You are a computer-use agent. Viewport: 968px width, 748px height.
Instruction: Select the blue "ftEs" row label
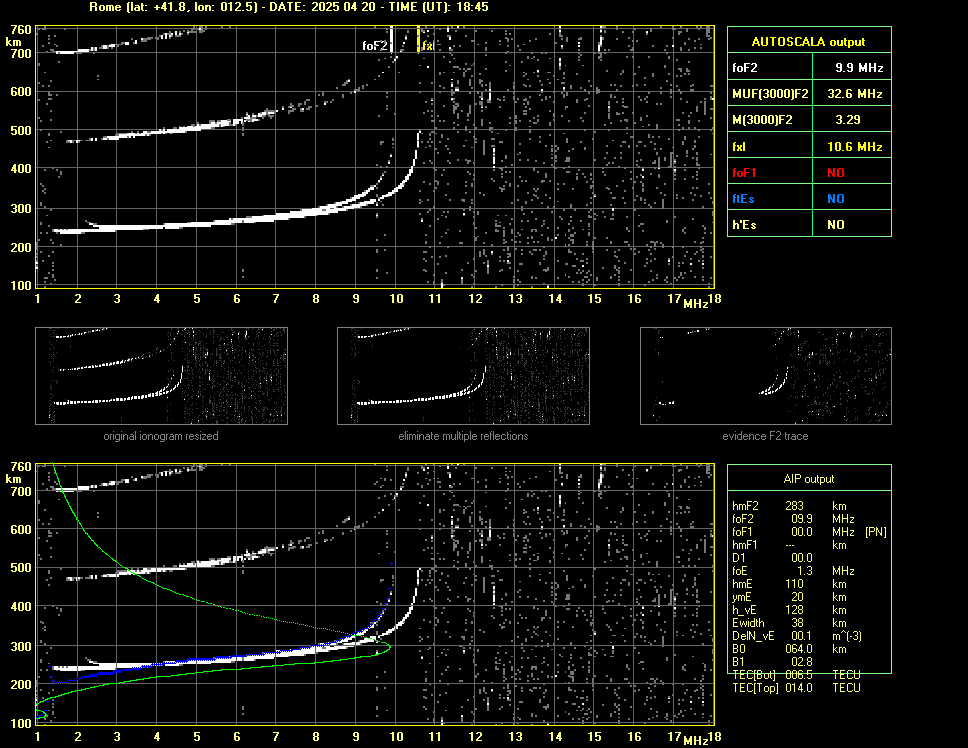tap(743, 199)
